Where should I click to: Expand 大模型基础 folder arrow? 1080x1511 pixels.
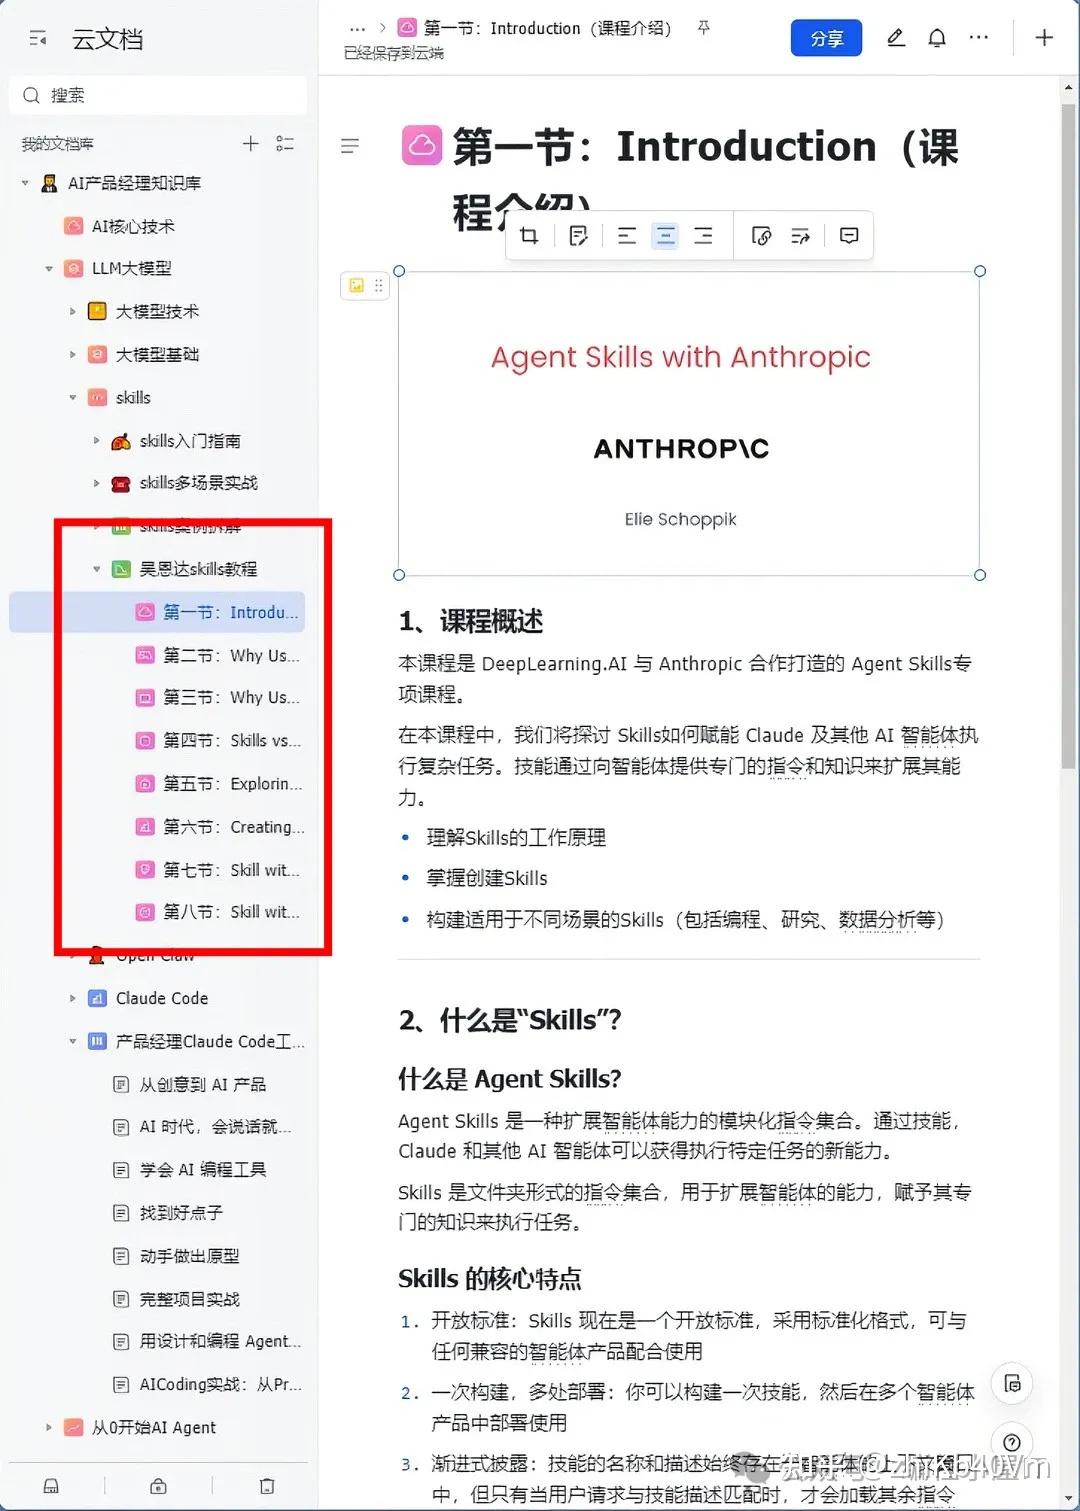pyautogui.click(x=72, y=355)
